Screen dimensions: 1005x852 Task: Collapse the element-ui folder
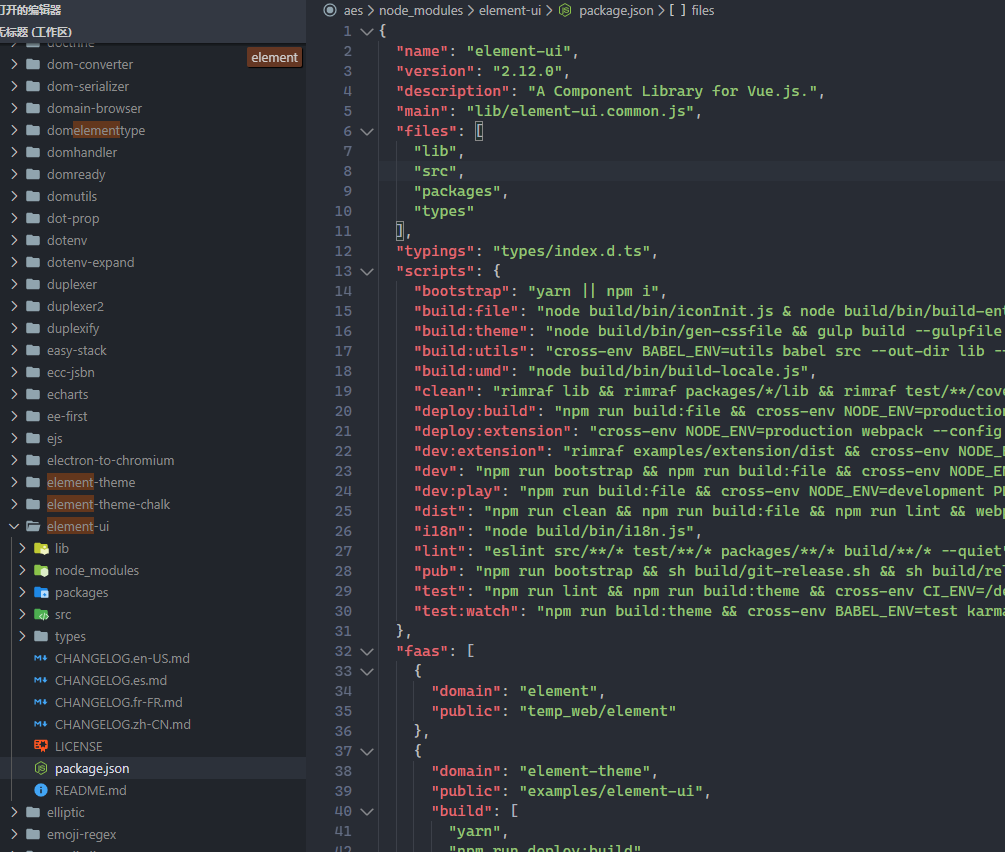[14, 526]
